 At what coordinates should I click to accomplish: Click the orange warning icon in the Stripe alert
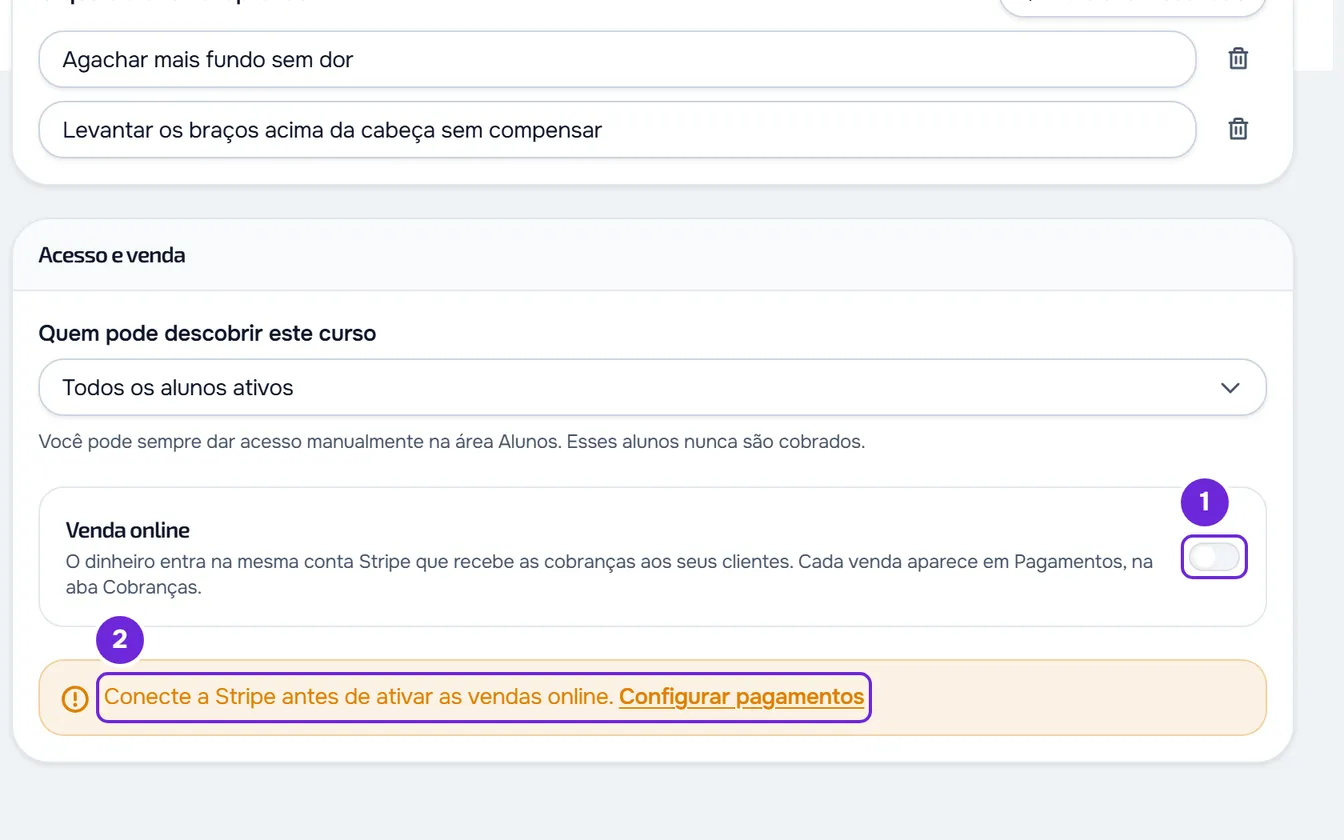[x=75, y=698]
